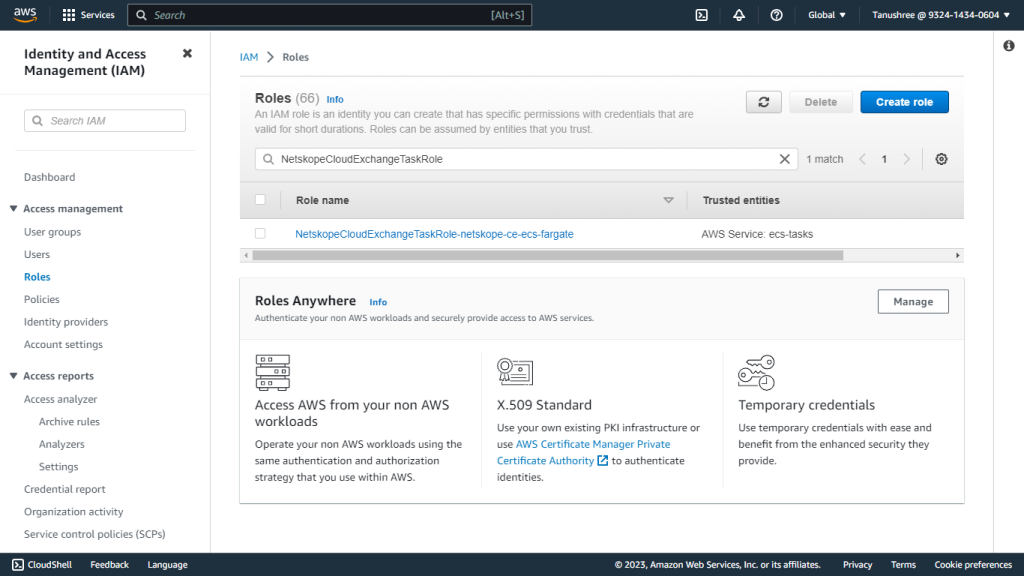Open Identity providers page
Viewport: 1024px width, 576px height.
click(66, 322)
